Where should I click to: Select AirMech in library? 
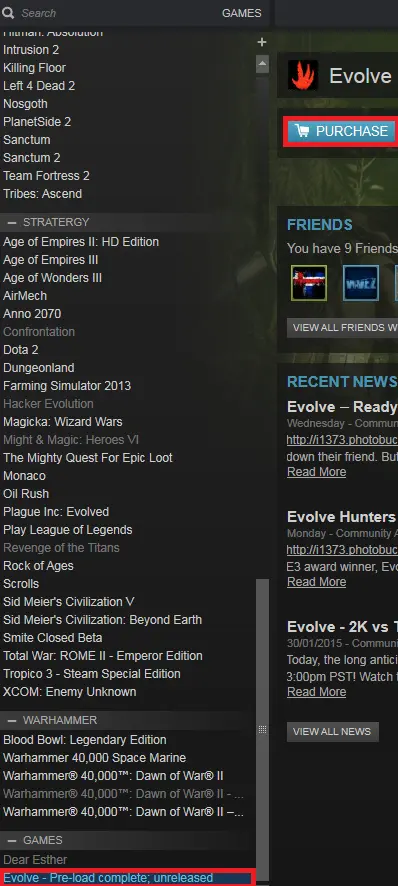pyautogui.click(x=25, y=296)
